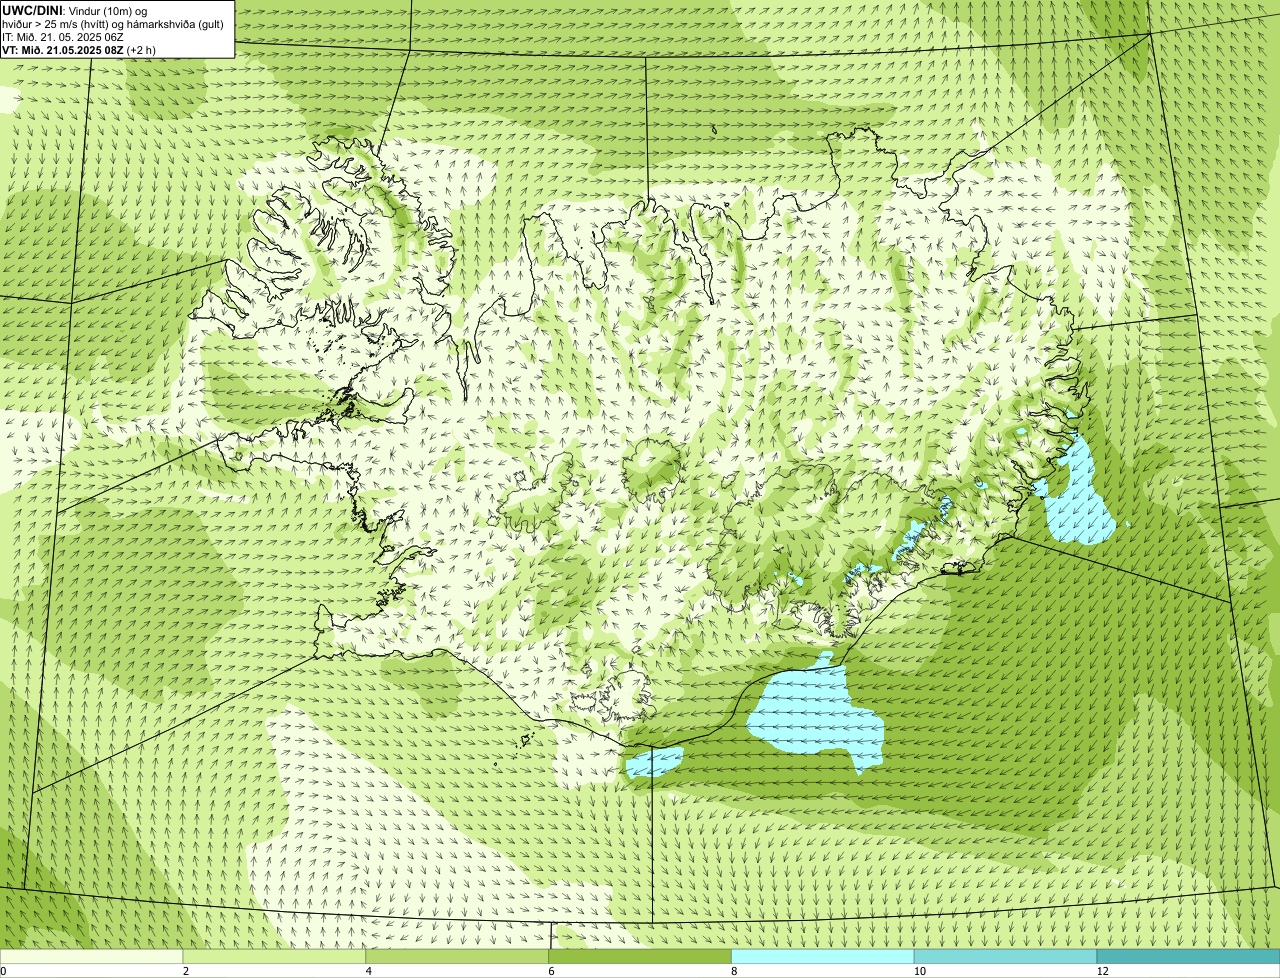Click the valid time line 'VT: Mið. 21.05.2025 08Z (+2 h)'
Image resolution: width=1280 pixels, height=978 pixels.
pos(79,49)
